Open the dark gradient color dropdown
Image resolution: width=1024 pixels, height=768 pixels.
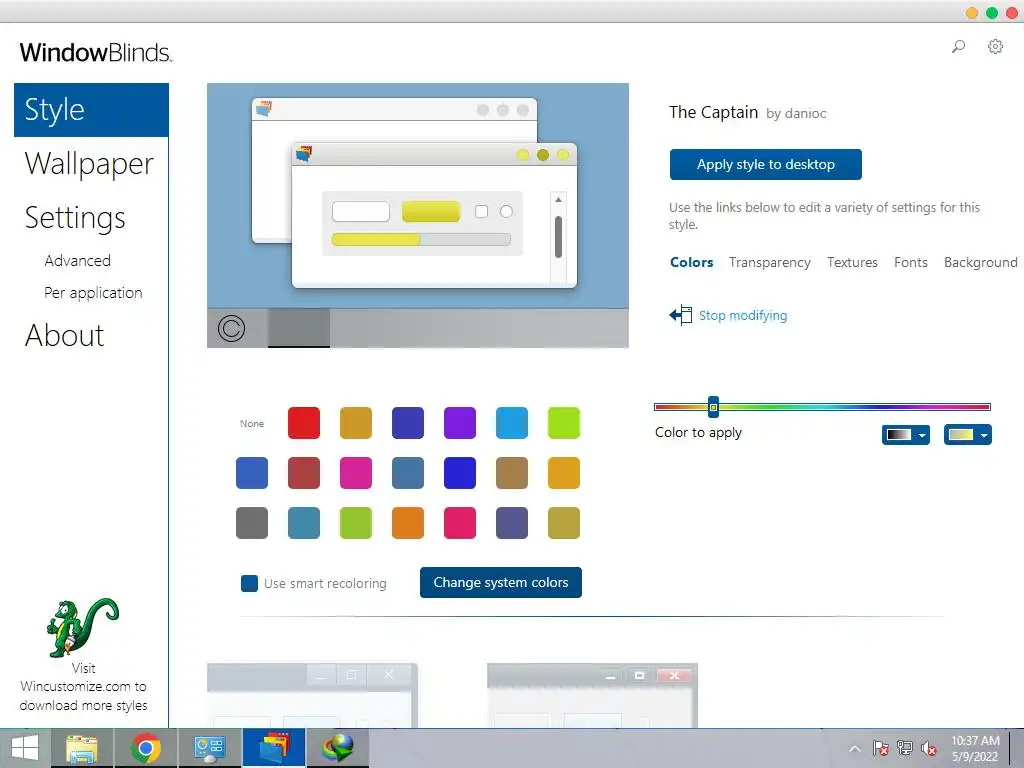click(x=906, y=435)
